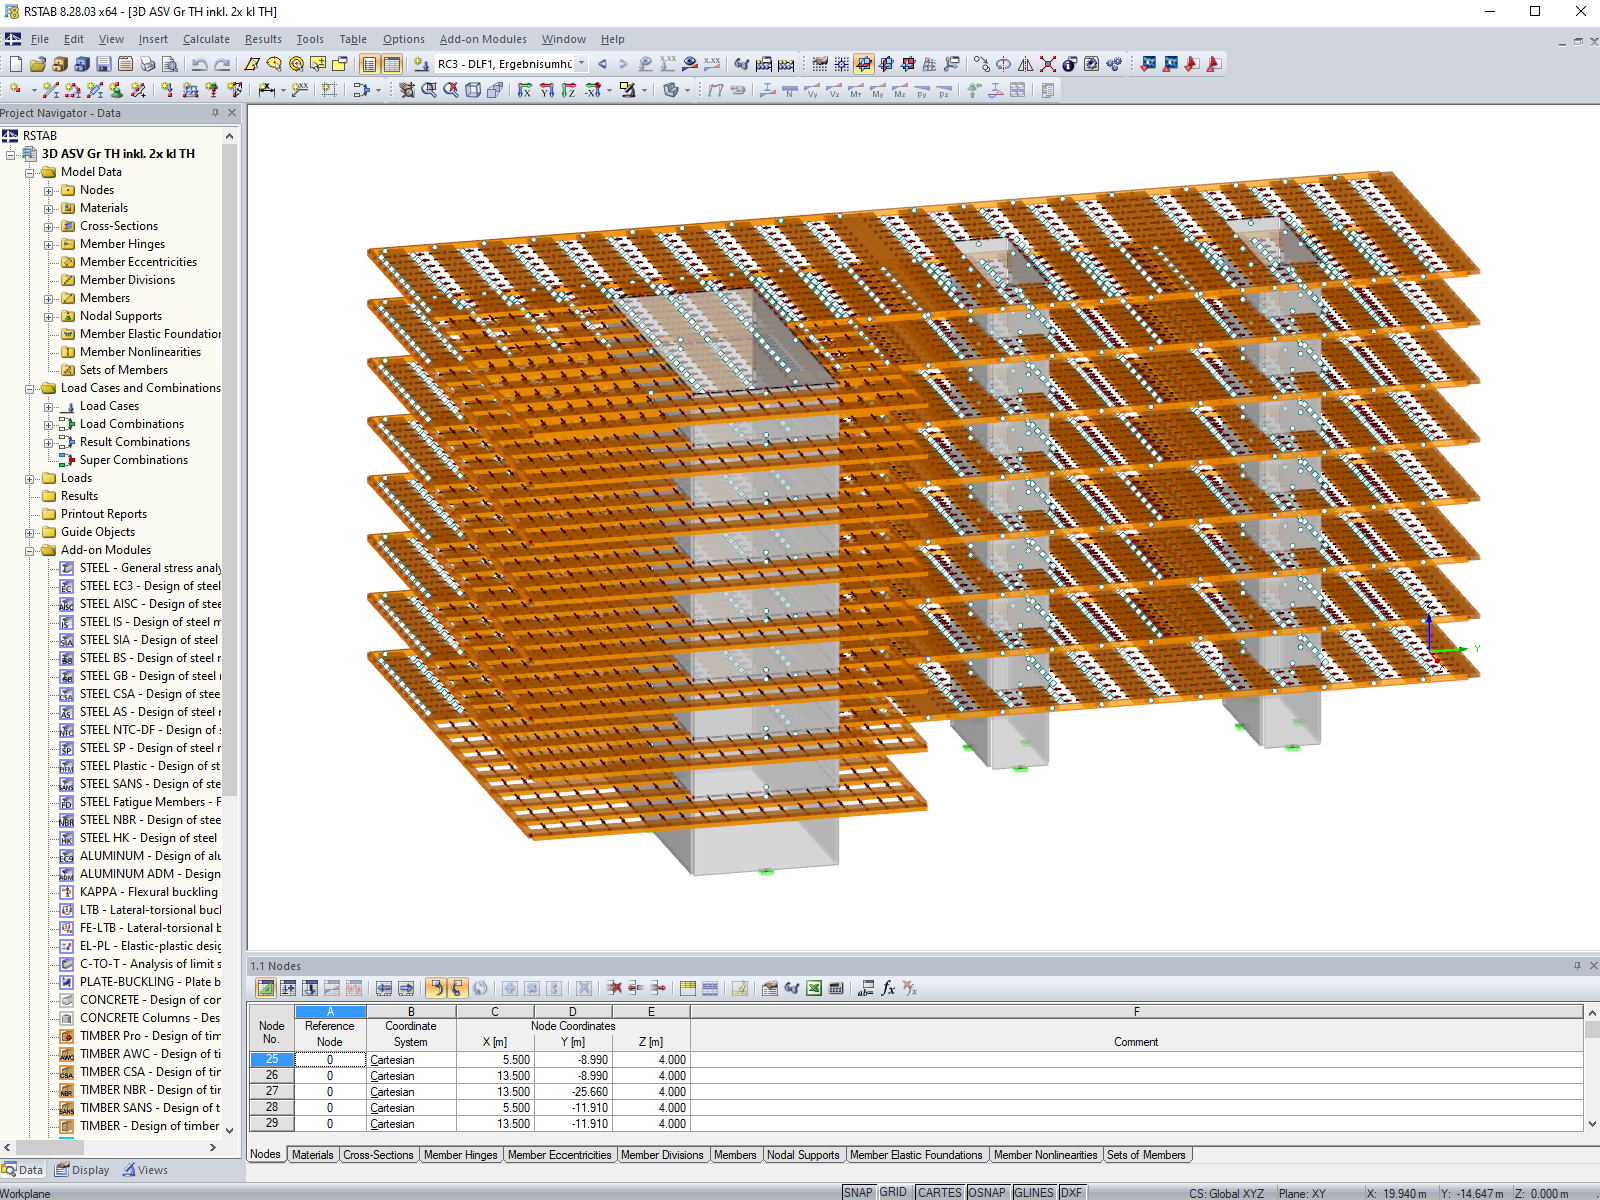
Task: Undo the last action
Action: point(200,63)
